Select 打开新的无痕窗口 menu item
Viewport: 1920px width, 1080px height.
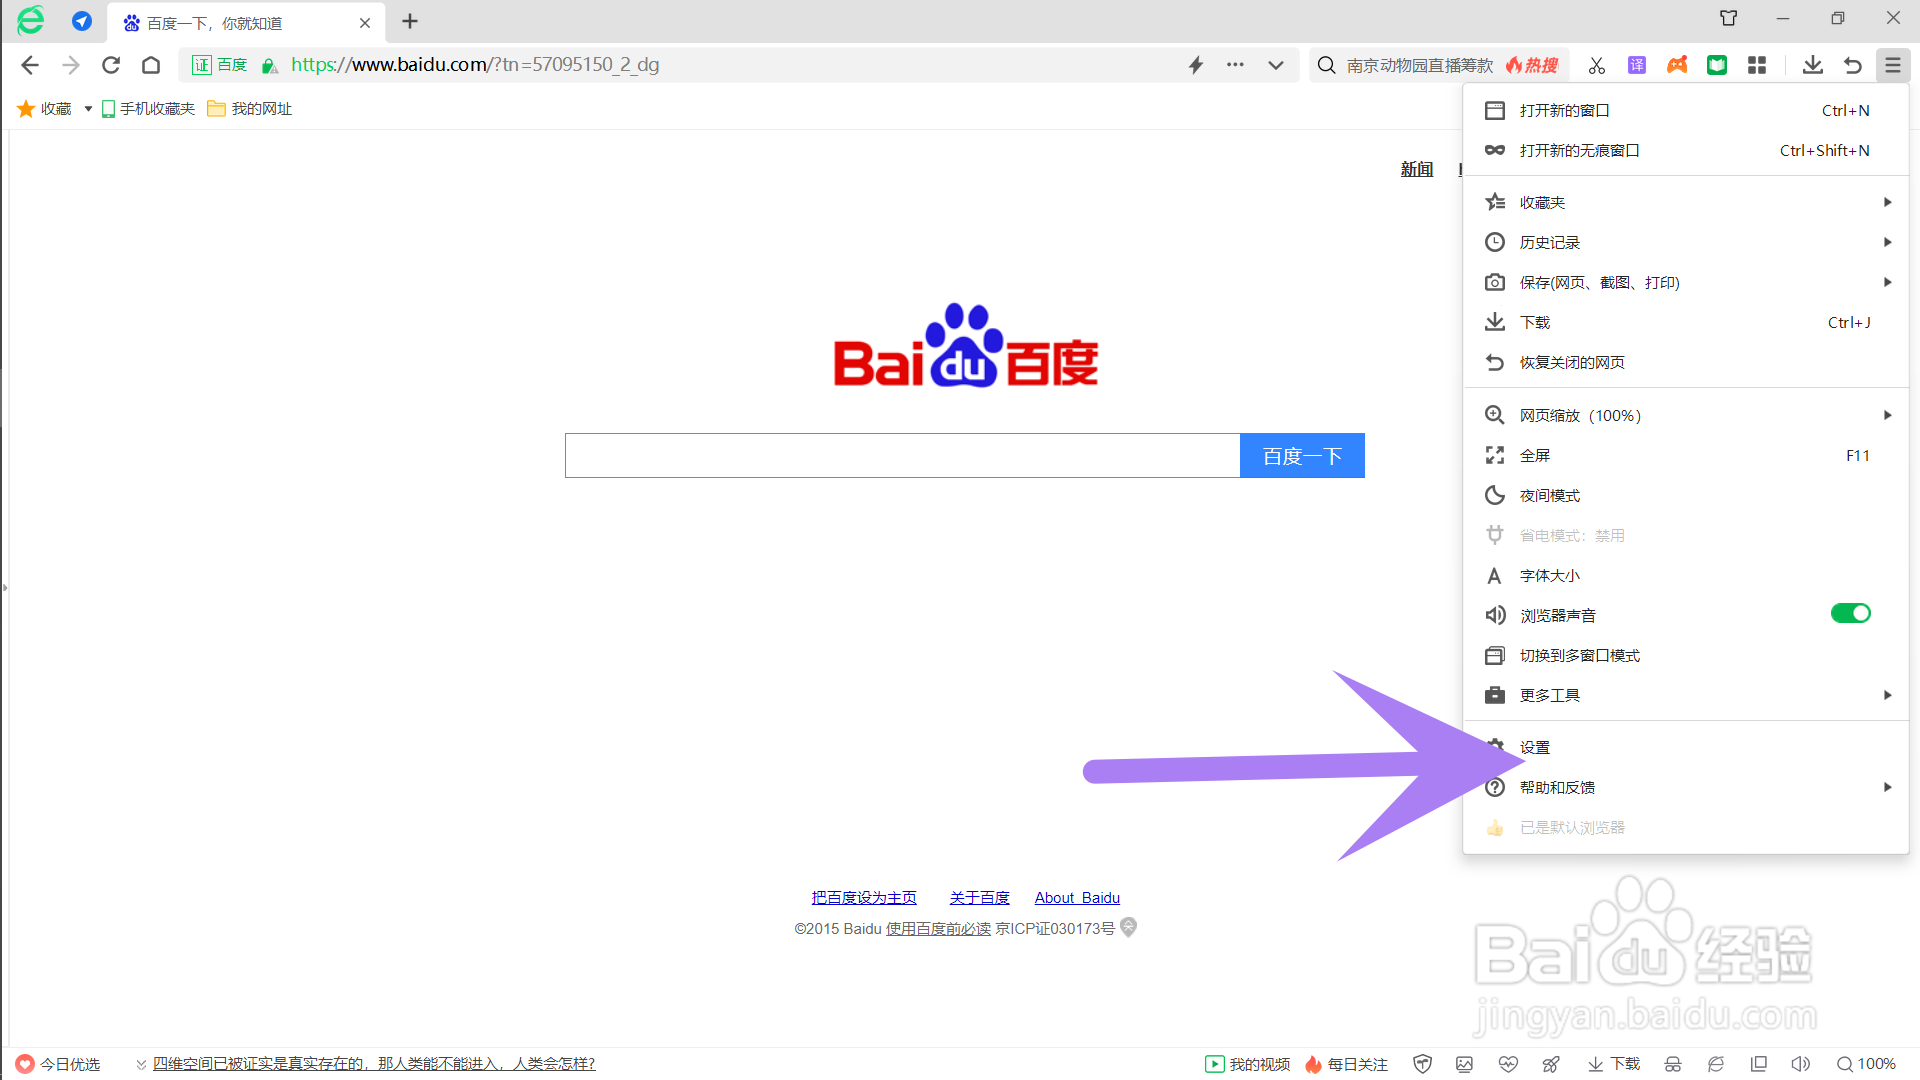point(1686,150)
